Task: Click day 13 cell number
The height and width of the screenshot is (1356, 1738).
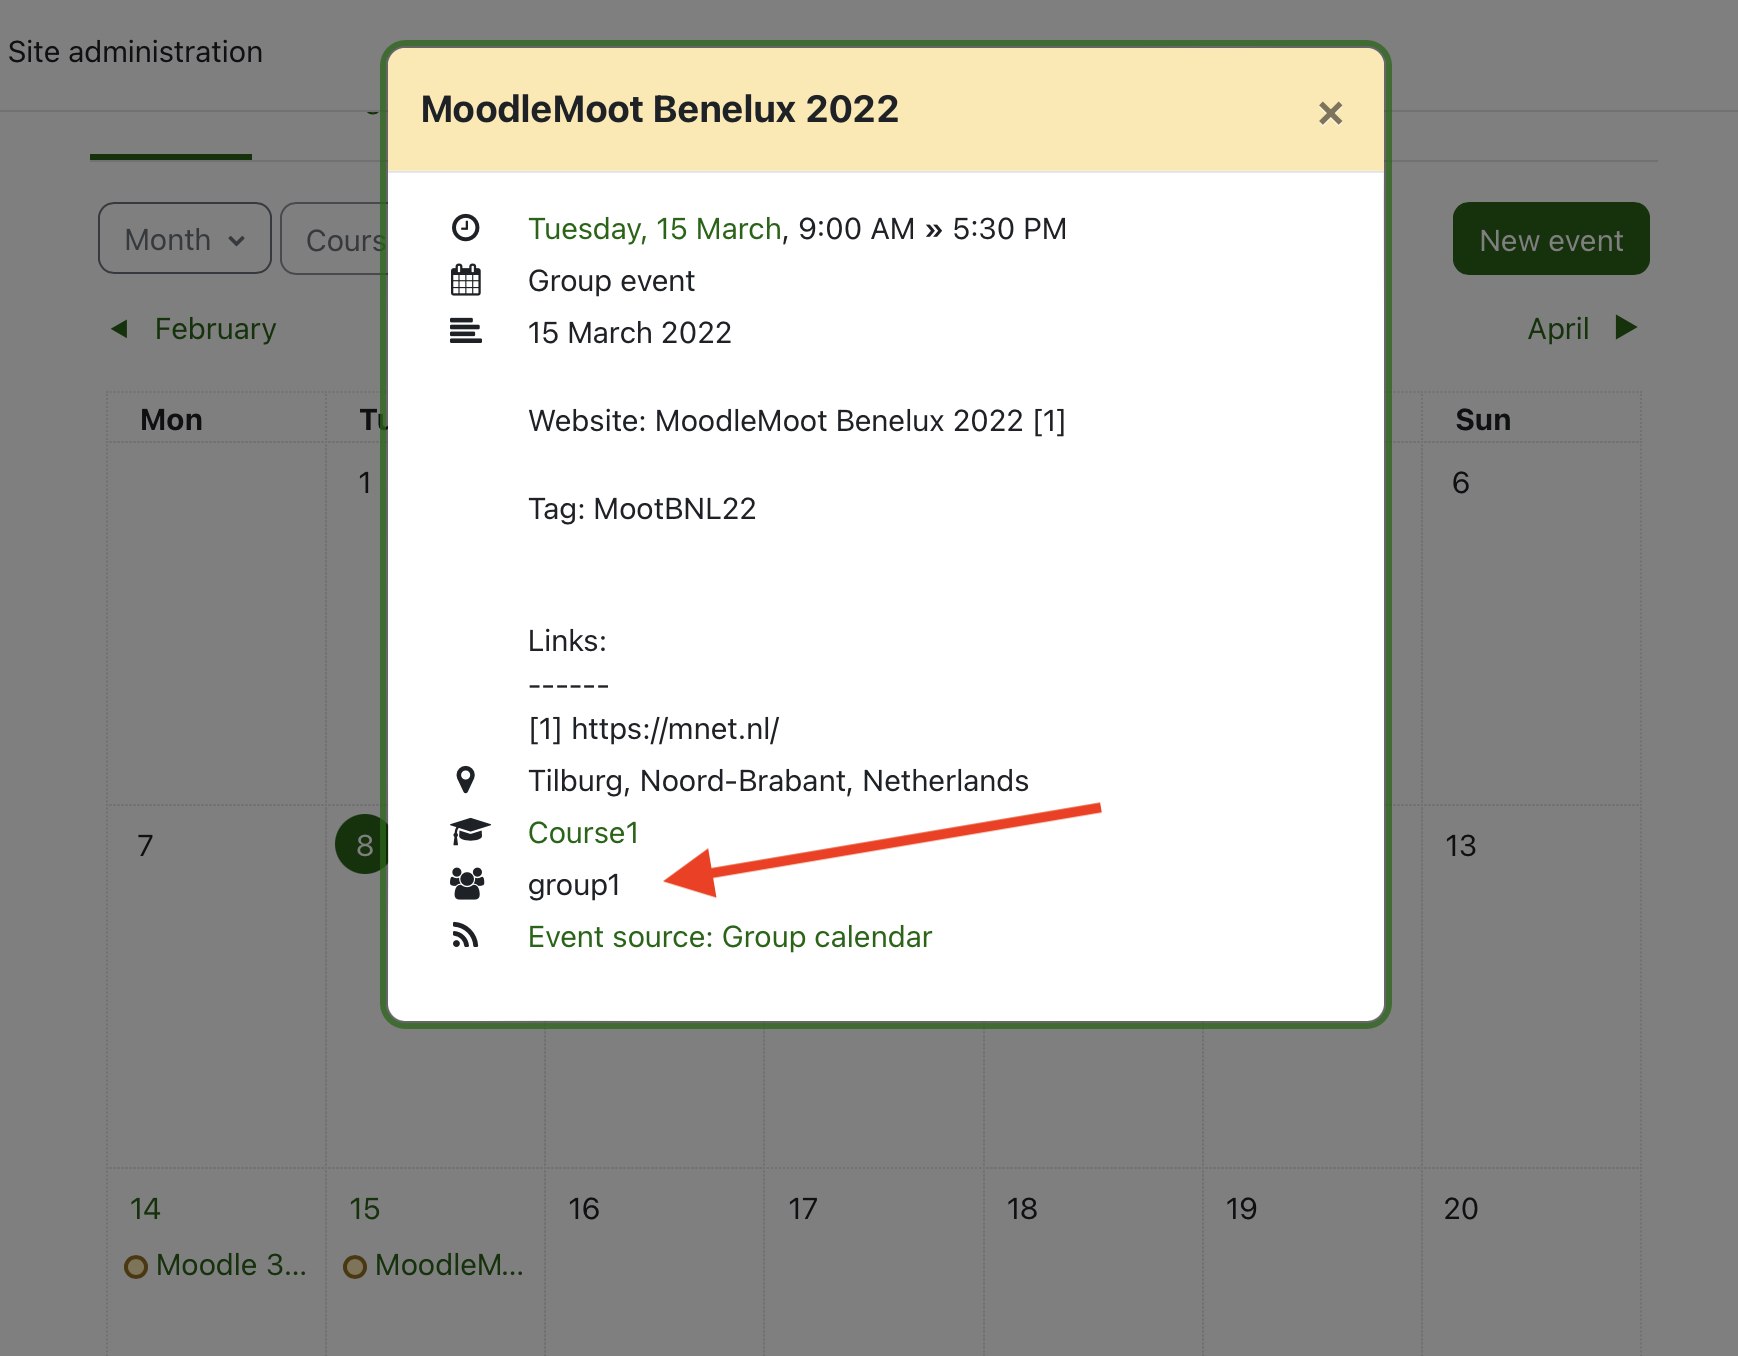Action: (1460, 846)
